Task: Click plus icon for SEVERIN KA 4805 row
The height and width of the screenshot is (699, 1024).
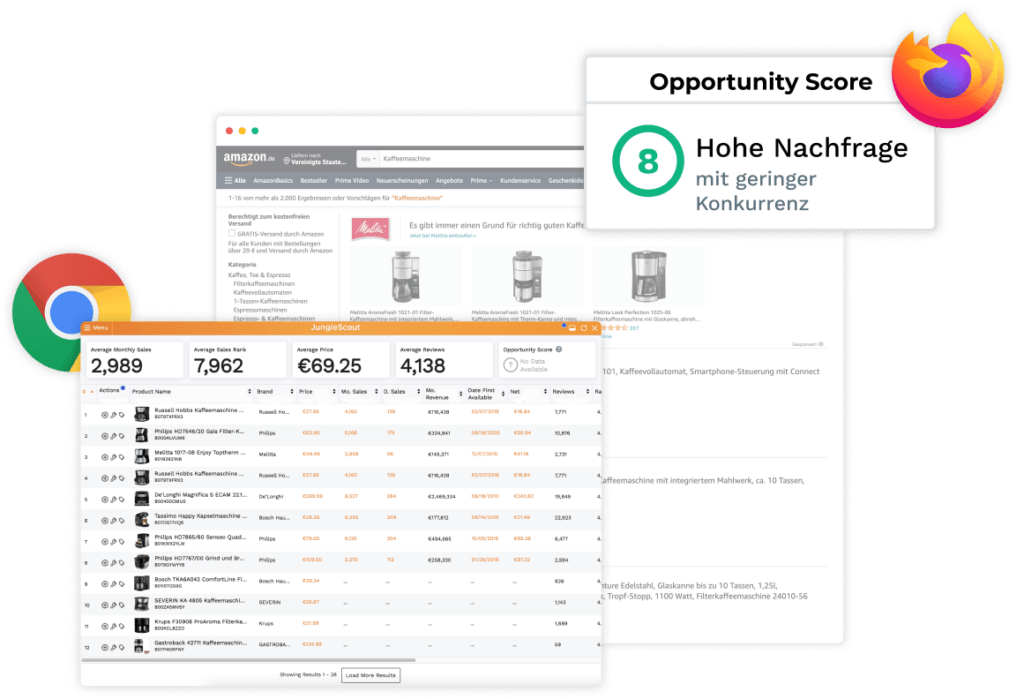Action: pos(104,605)
